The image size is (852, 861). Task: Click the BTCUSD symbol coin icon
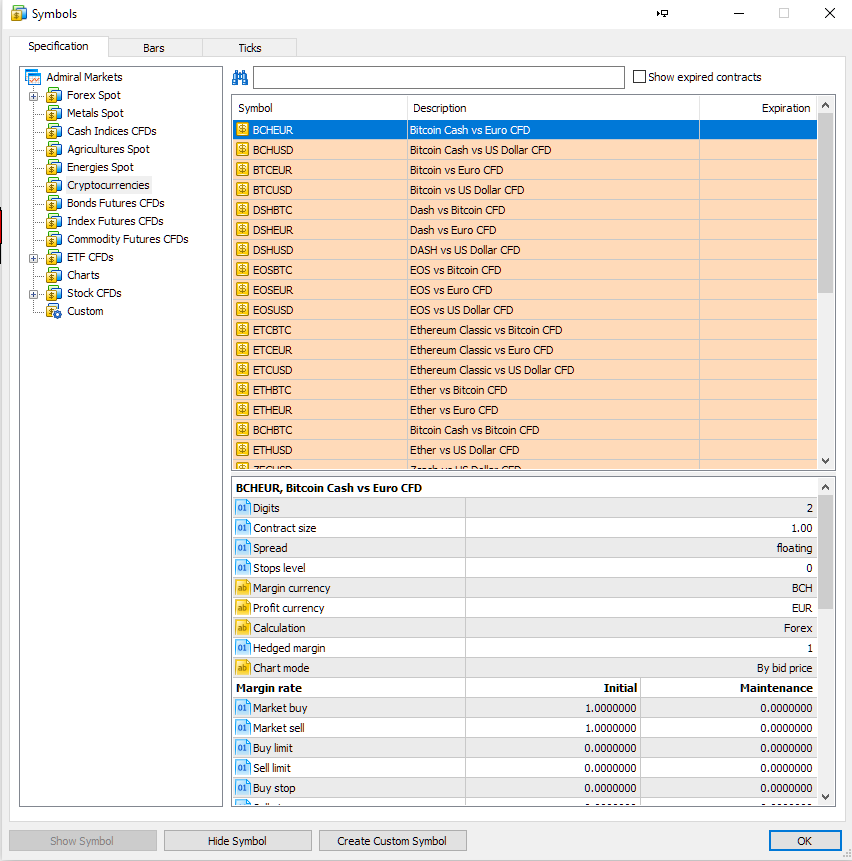click(x=242, y=190)
